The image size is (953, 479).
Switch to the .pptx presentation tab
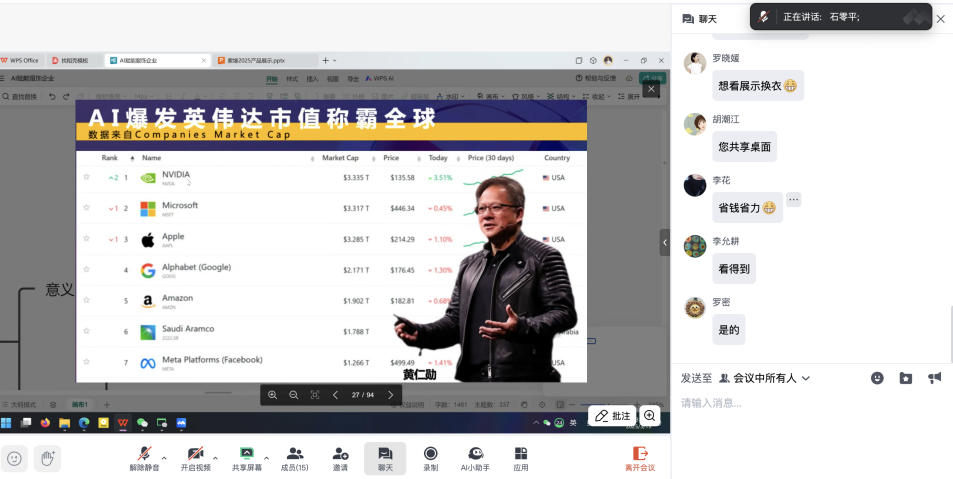tap(265, 60)
